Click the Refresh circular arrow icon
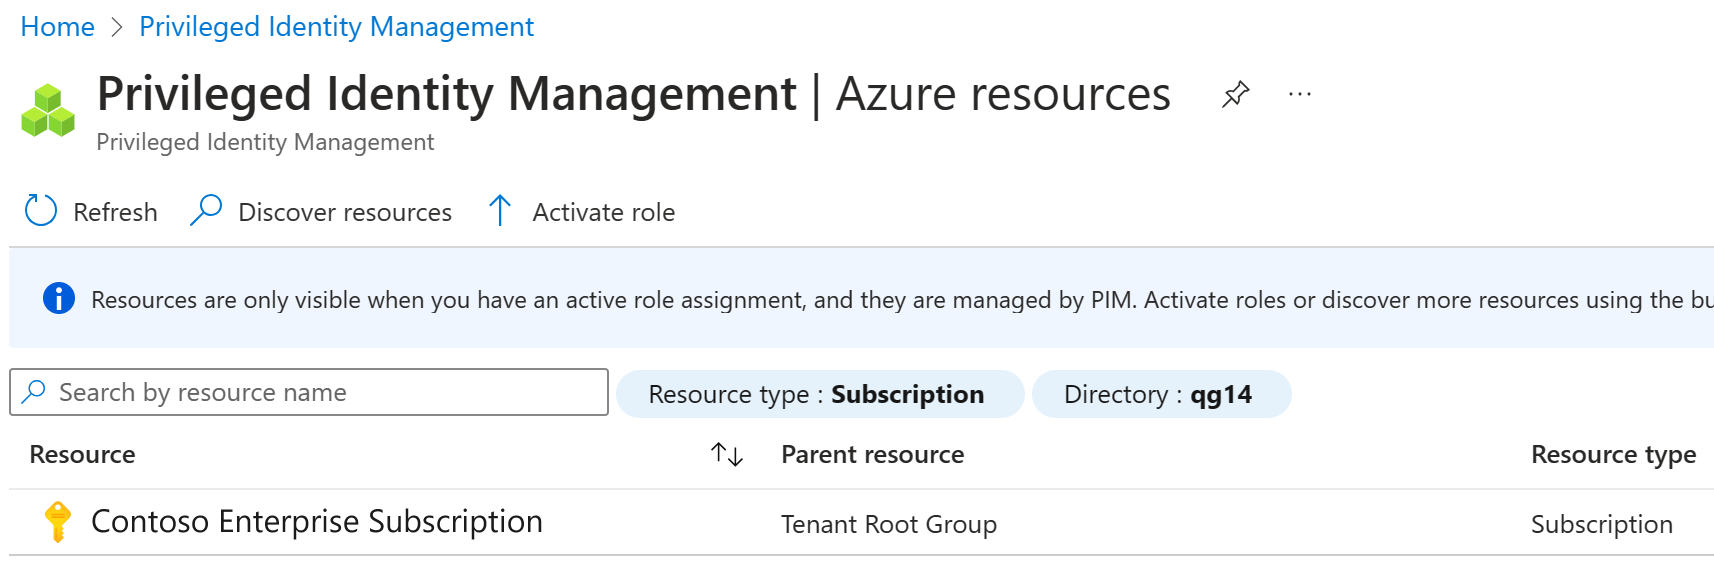 coord(41,211)
